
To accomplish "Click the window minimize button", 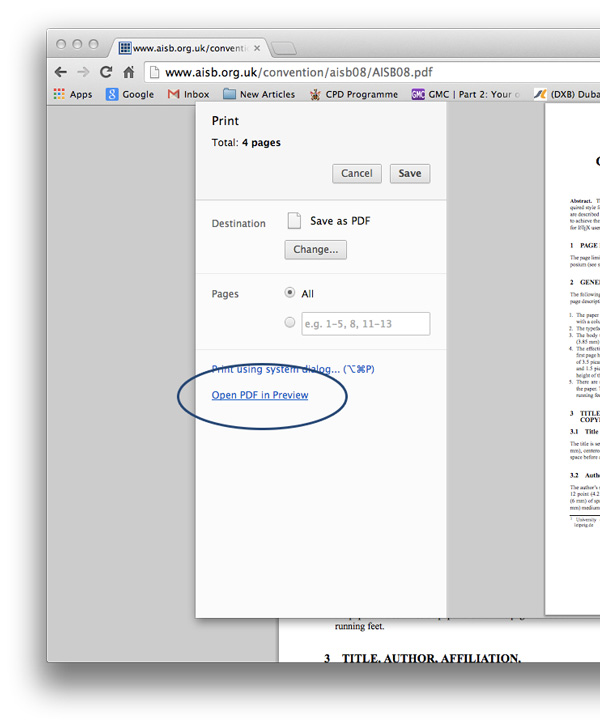I will click(77, 44).
